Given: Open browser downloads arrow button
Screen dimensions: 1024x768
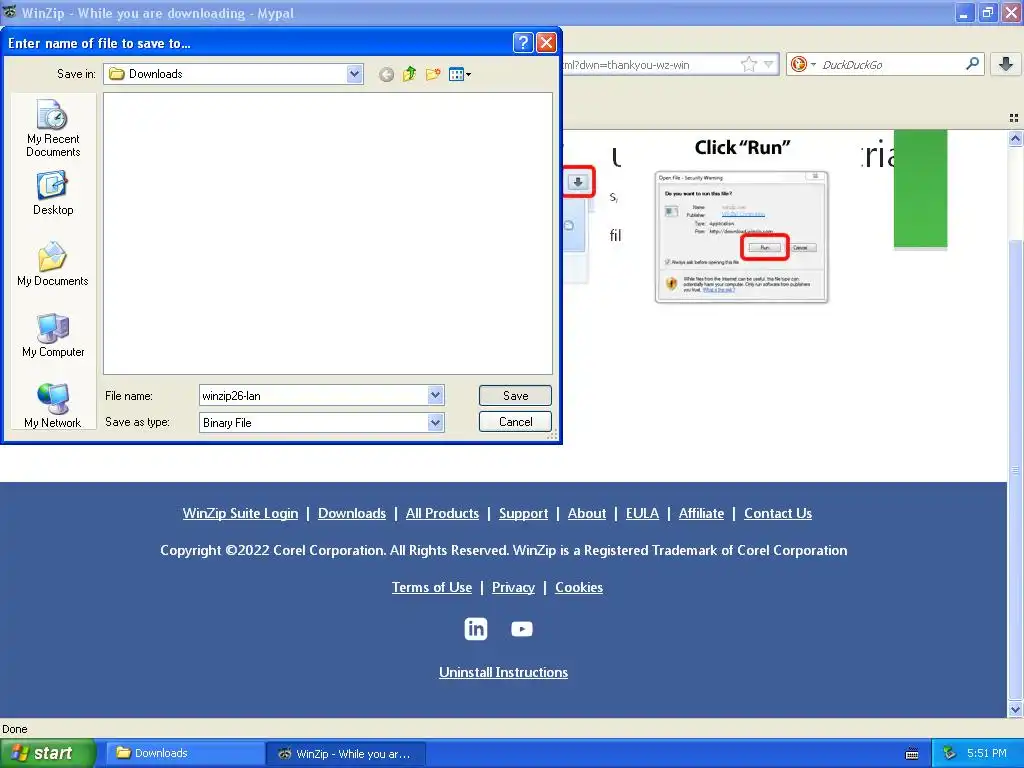Looking at the screenshot, I should pos(1006,64).
